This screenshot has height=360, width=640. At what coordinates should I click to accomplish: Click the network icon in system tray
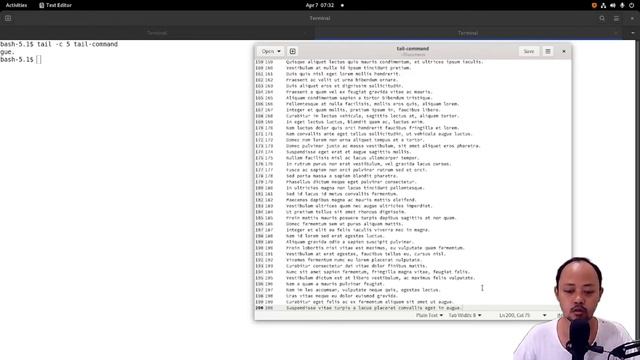coord(603,5)
